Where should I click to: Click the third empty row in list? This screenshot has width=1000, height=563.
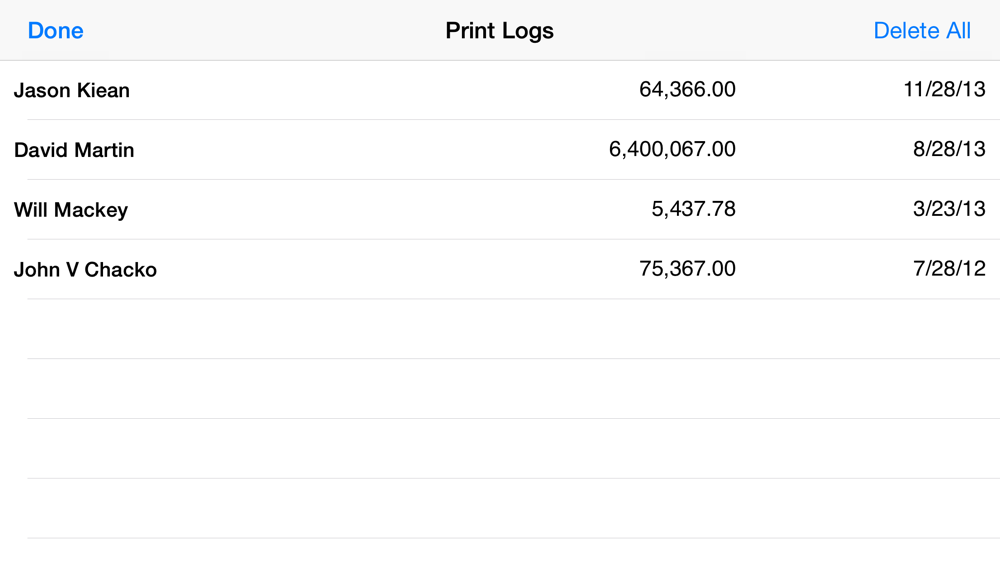500,449
